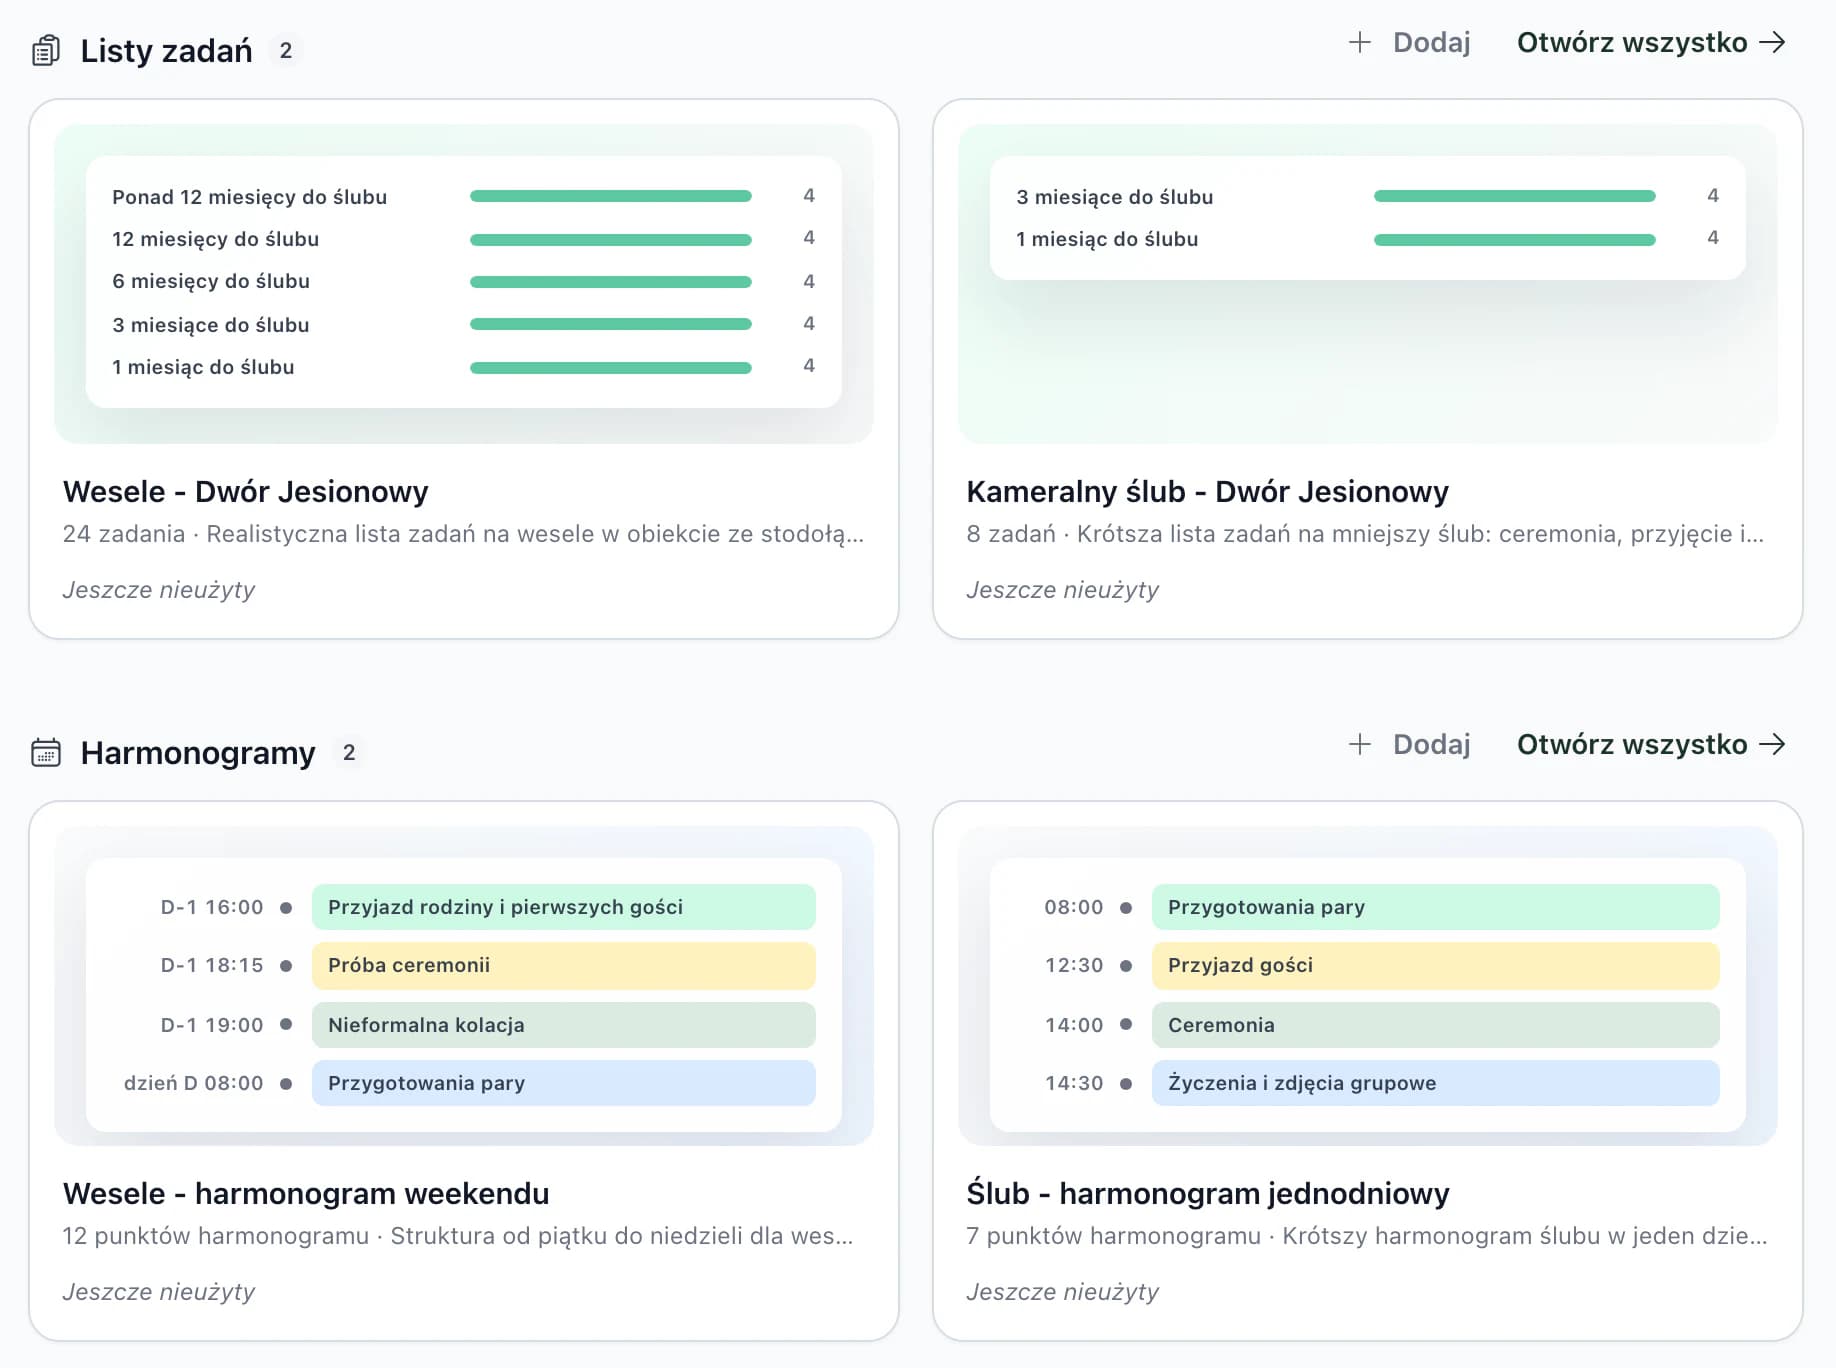Click the plus icon in Listy zadań
The width and height of the screenshot is (1836, 1368).
click(x=1359, y=42)
